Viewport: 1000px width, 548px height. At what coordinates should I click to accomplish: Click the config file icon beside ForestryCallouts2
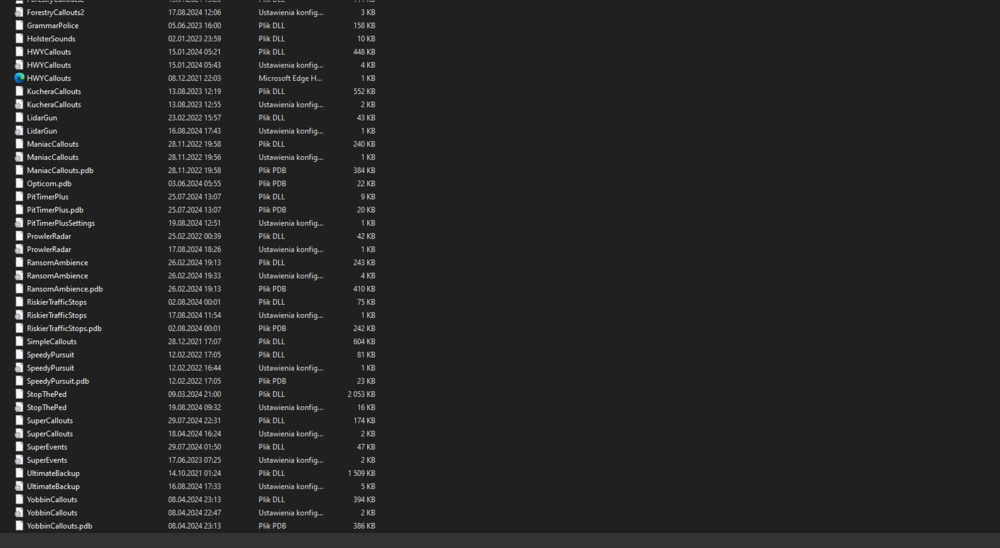tap(19, 12)
